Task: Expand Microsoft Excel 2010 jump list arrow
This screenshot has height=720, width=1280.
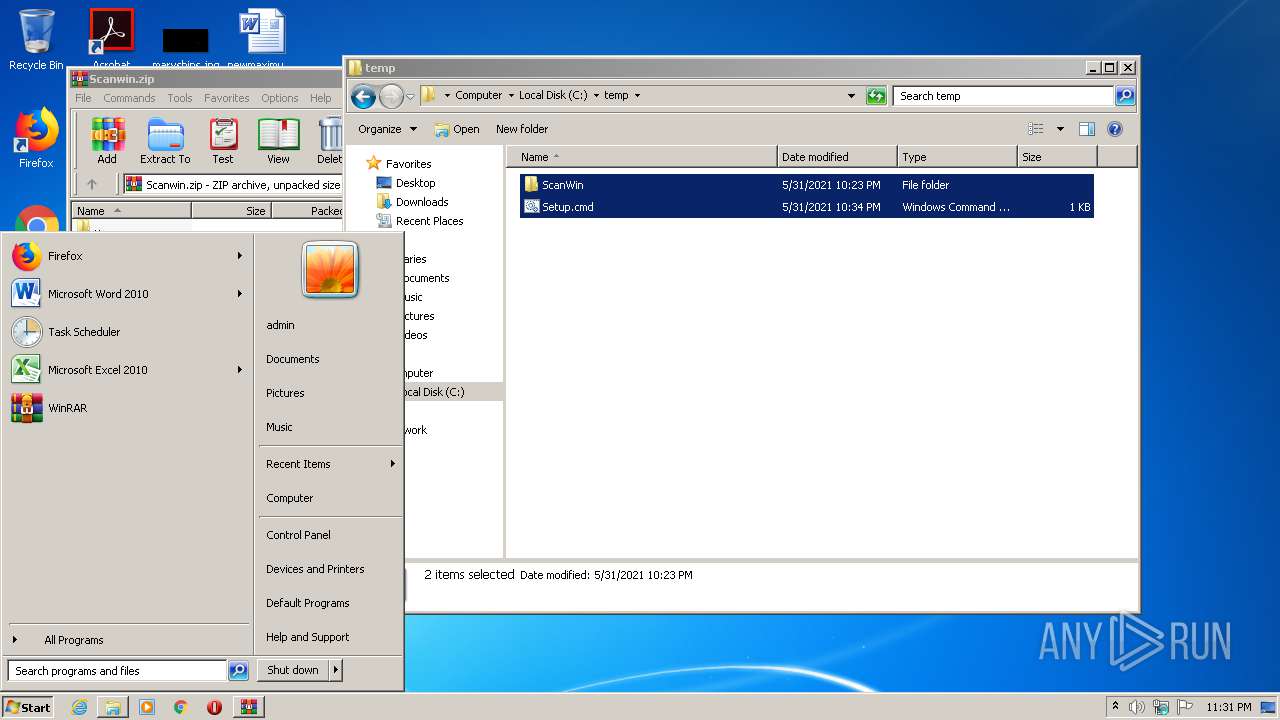Action: click(x=240, y=370)
